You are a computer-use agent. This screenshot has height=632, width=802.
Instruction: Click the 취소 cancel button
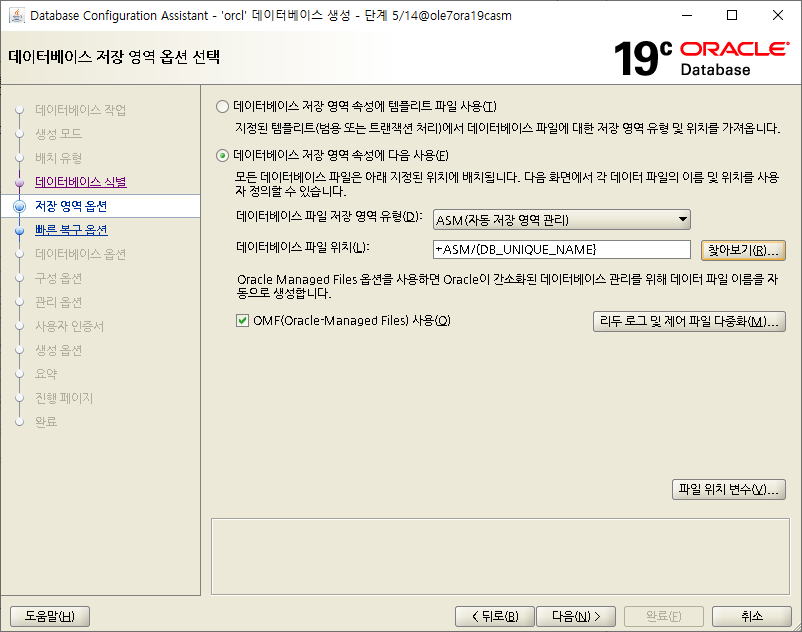[x=752, y=616]
